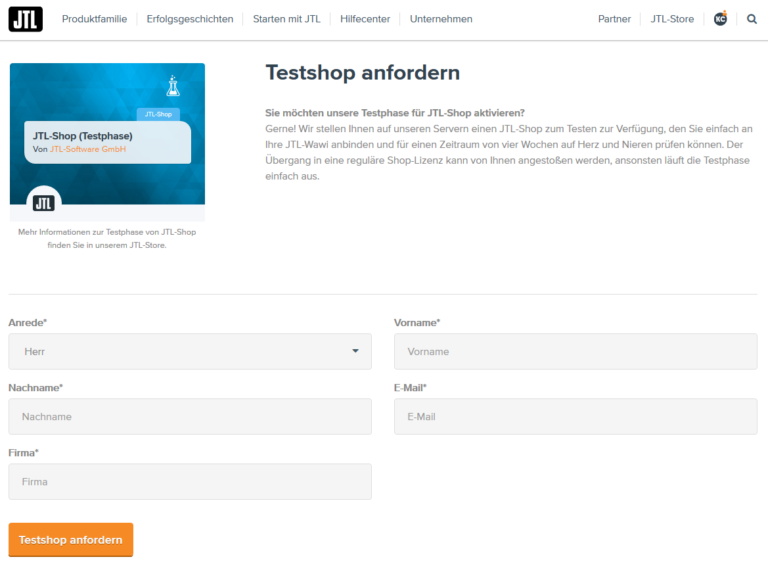
Task: Click the Firma text field
Action: tap(190, 482)
